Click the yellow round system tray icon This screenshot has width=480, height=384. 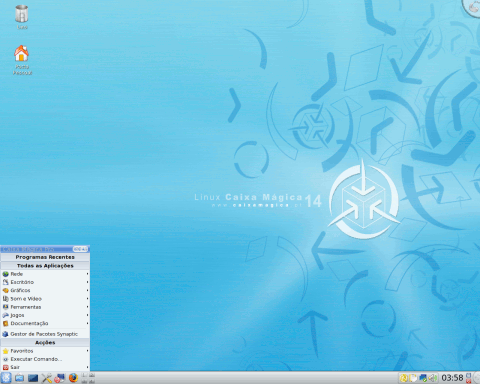404,378
